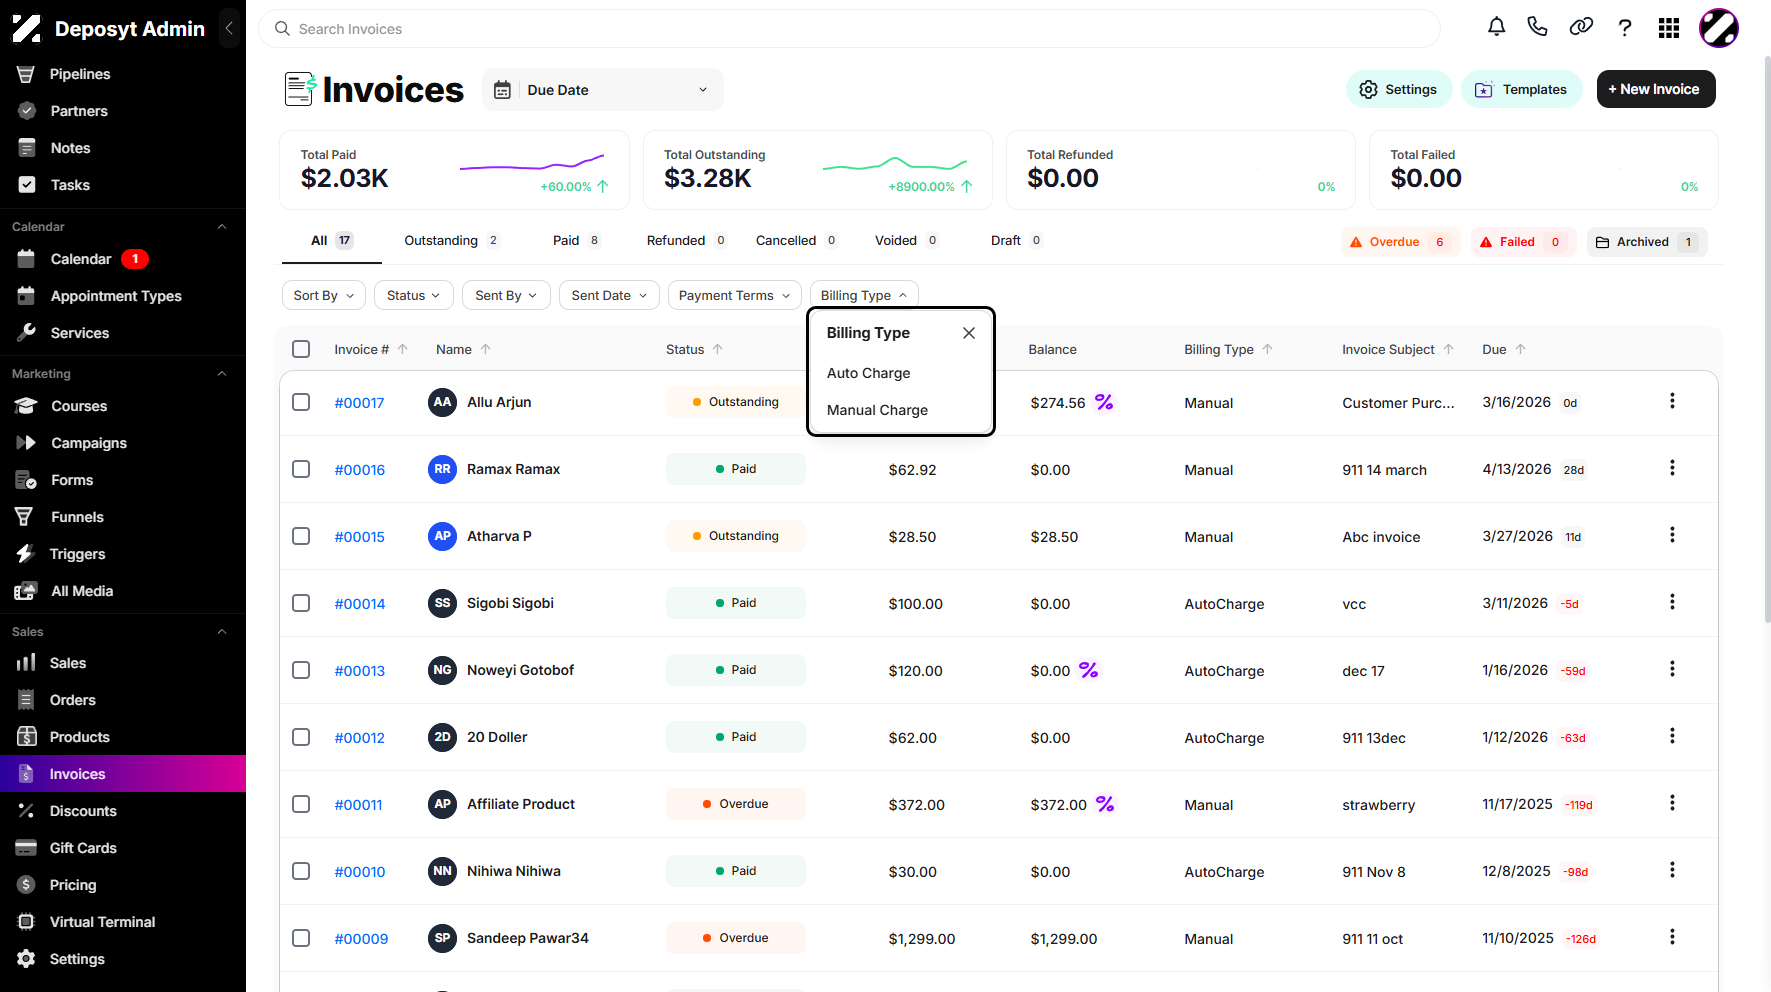Viewport: 1771px width, 992px height.
Task: Show Overdue invoices filter
Action: 1399,242
